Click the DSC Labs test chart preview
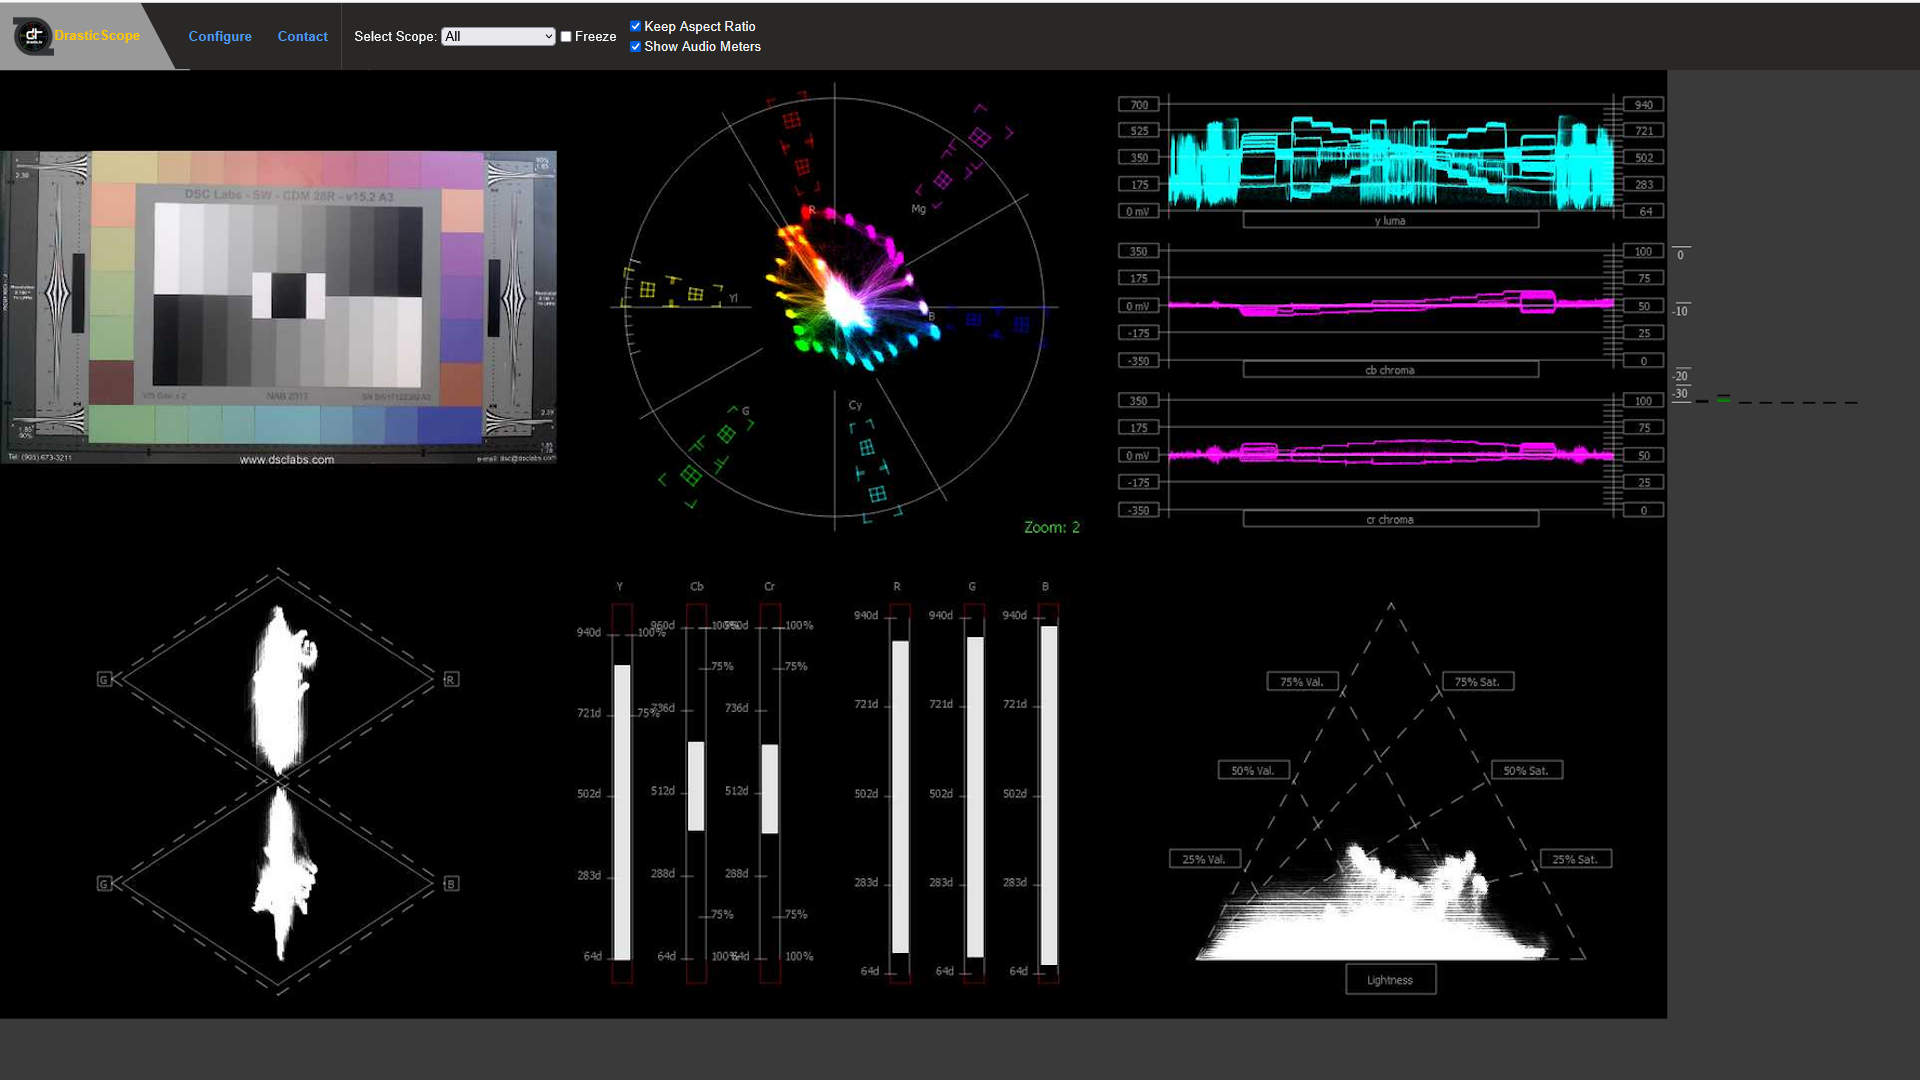Image resolution: width=1920 pixels, height=1080 pixels. click(278, 307)
